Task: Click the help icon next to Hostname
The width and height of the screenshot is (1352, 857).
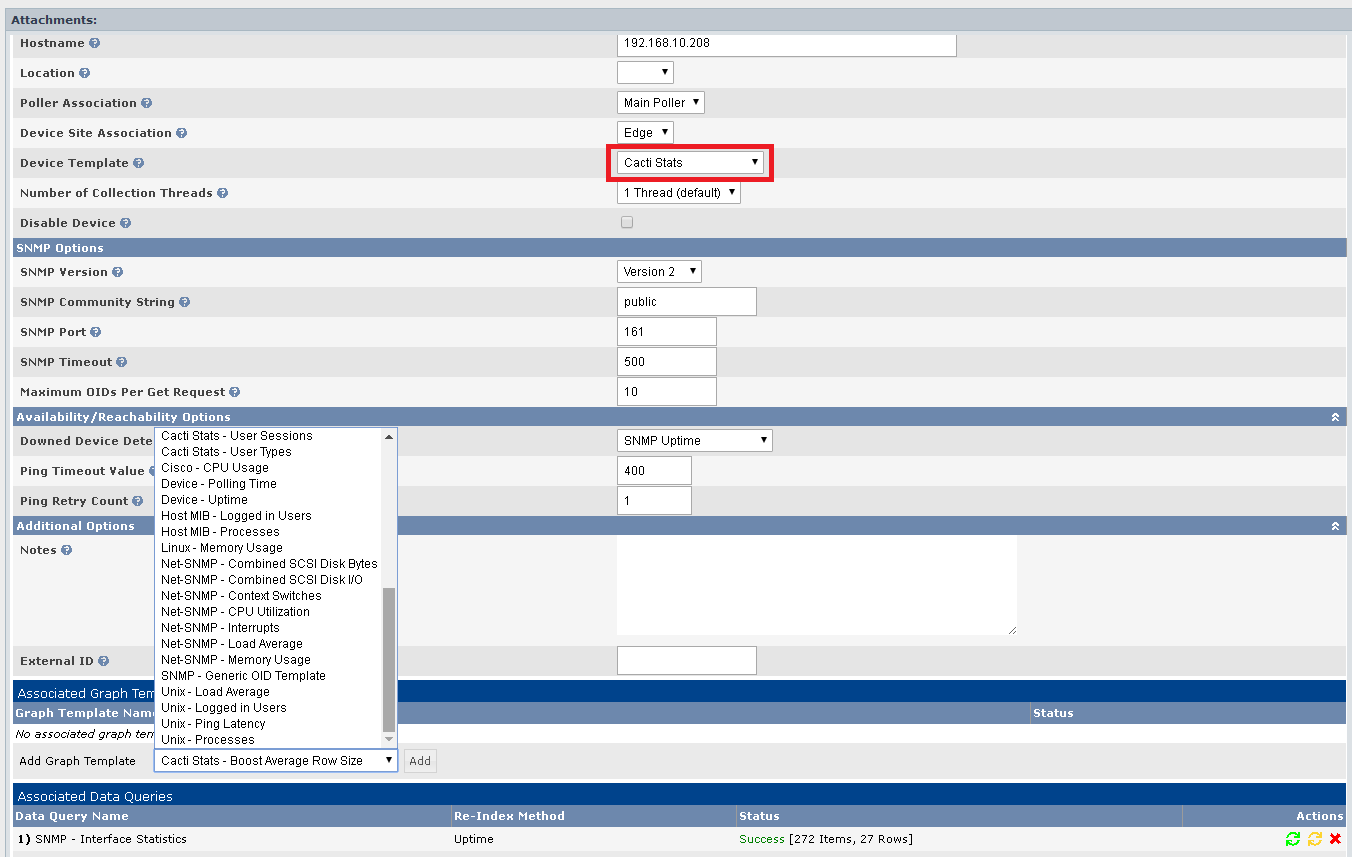Action: coord(94,43)
